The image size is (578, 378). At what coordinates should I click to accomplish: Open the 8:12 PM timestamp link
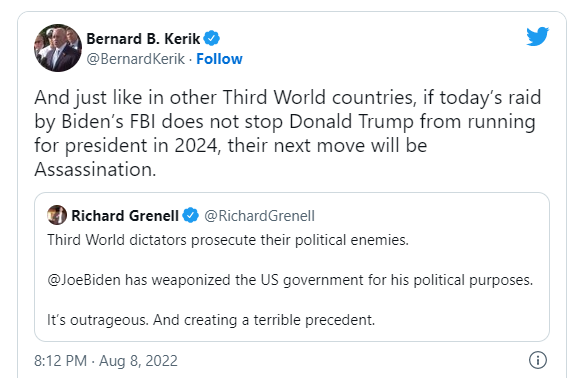pyautogui.click(x=60, y=361)
